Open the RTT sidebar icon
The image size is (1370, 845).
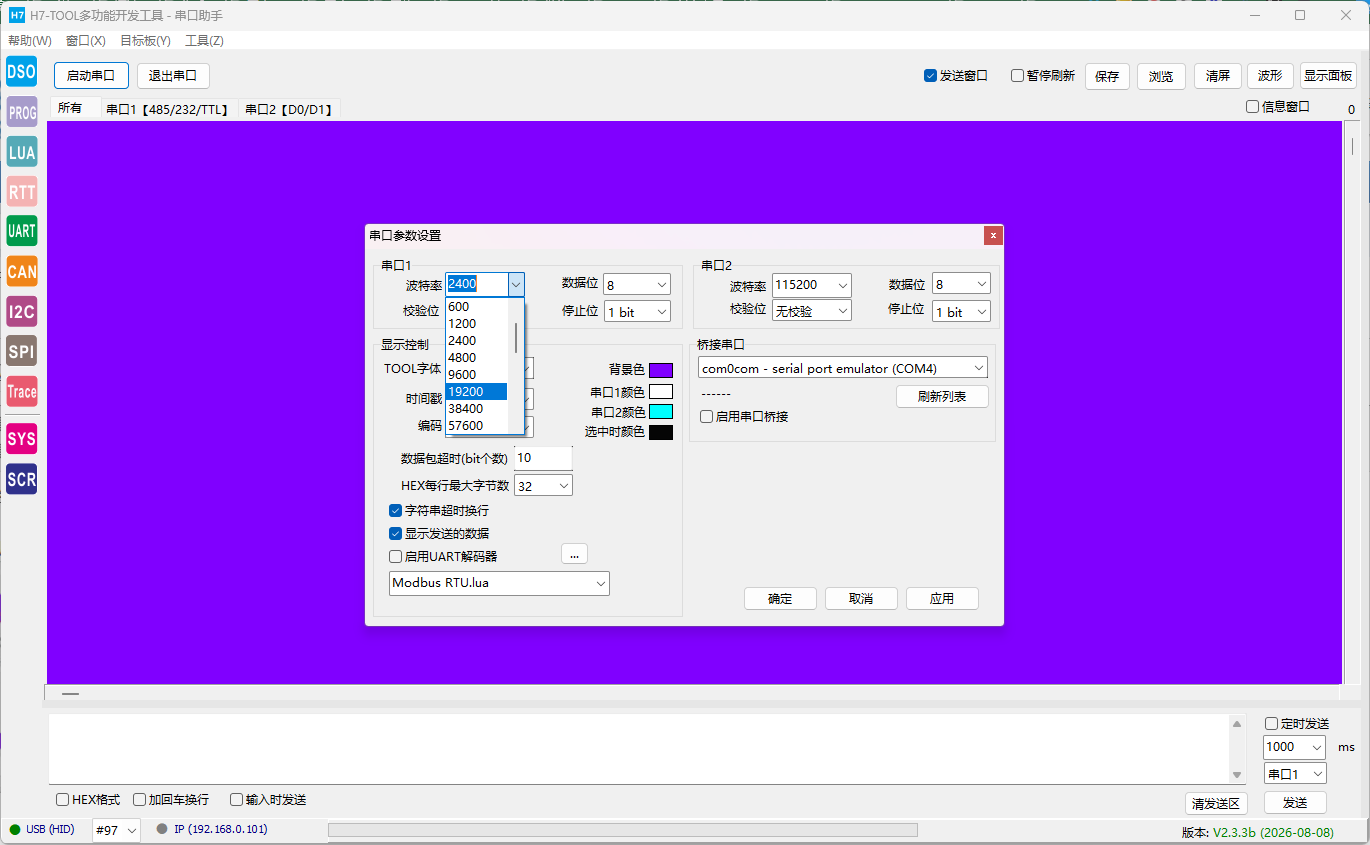(22, 192)
